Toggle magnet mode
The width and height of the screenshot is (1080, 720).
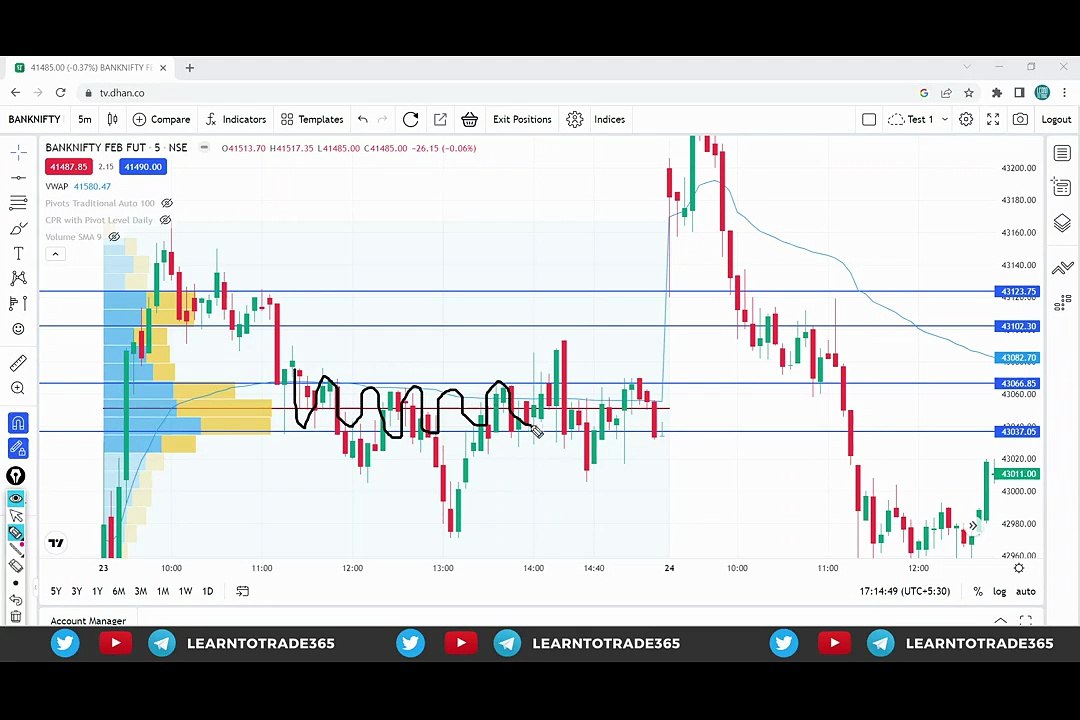pyautogui.click(x=18, y=422)
